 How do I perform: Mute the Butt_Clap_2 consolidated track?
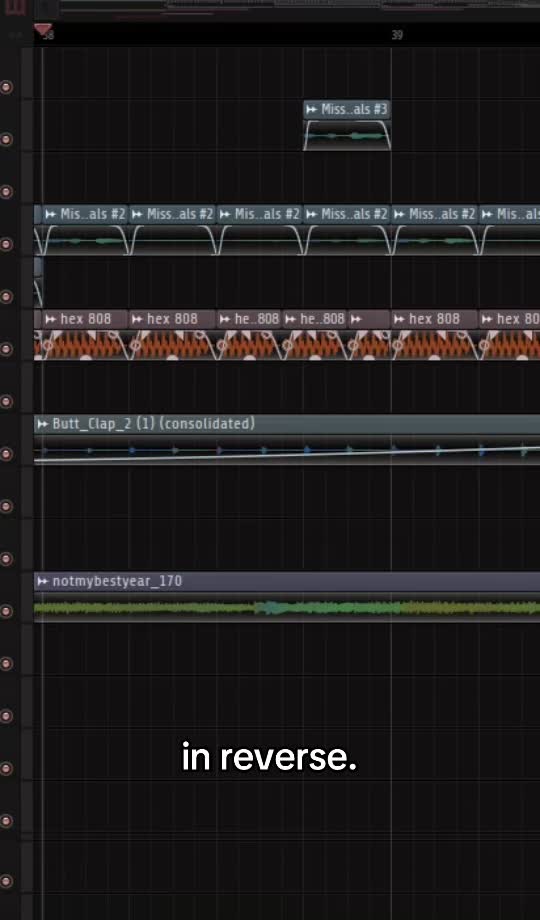[x=6, y=454]
